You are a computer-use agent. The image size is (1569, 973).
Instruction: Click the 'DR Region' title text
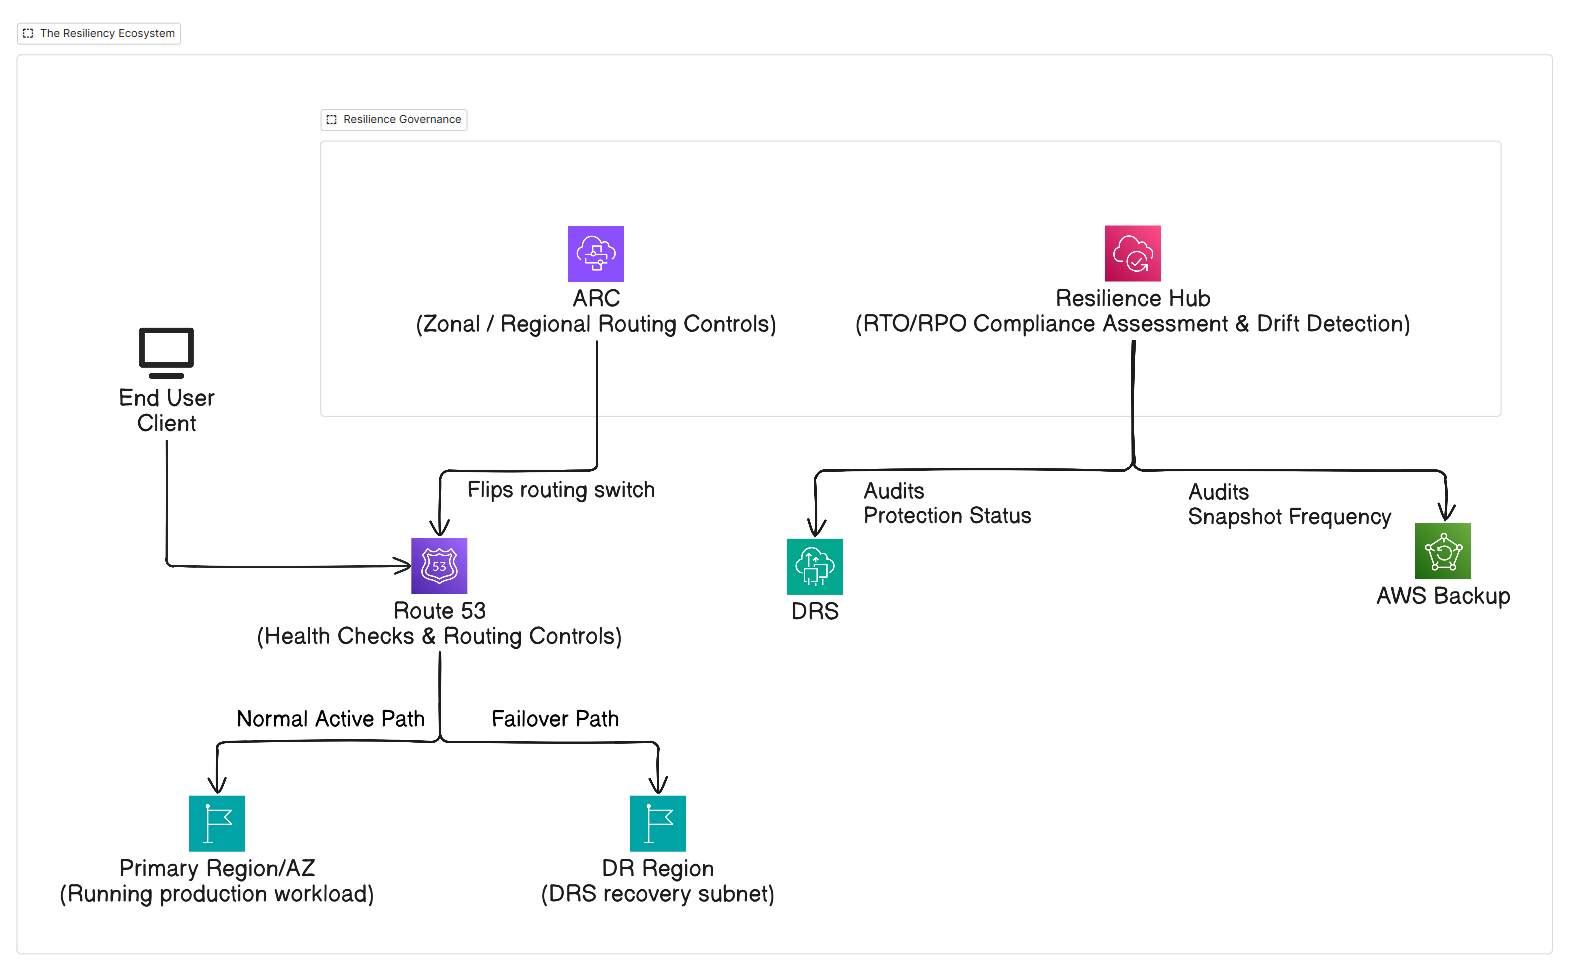pyautogui.click(x=658, y=868)
